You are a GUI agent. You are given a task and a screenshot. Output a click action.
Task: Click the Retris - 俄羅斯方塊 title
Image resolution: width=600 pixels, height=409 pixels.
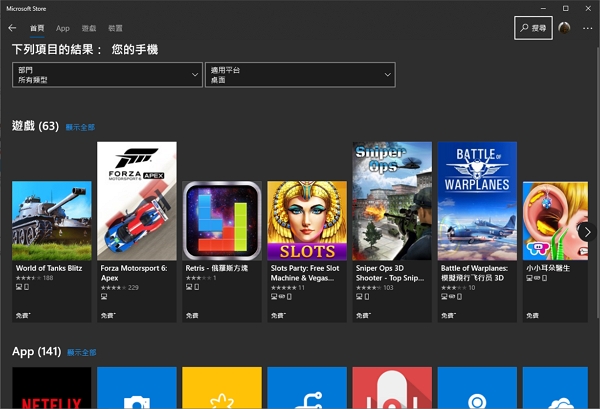click(x=217, y=268)
